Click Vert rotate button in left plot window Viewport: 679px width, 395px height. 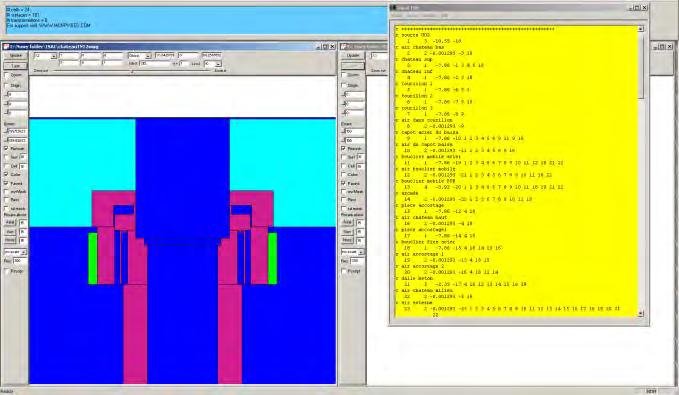point(10,232)
